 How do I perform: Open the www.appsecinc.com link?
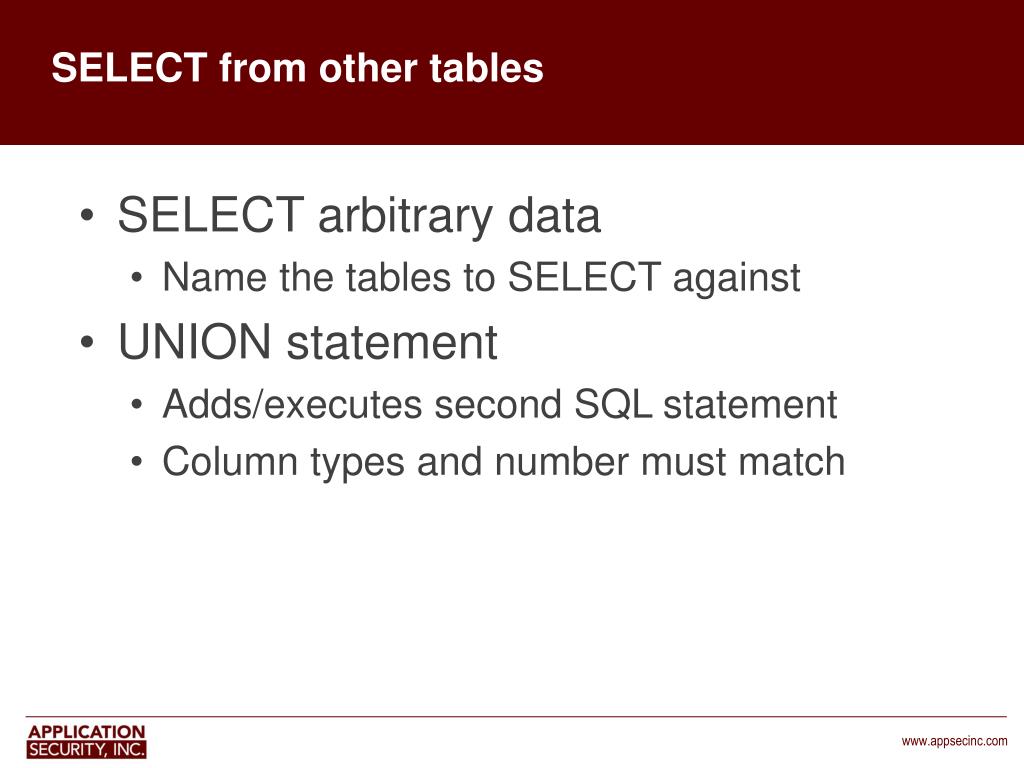[954, 741]
